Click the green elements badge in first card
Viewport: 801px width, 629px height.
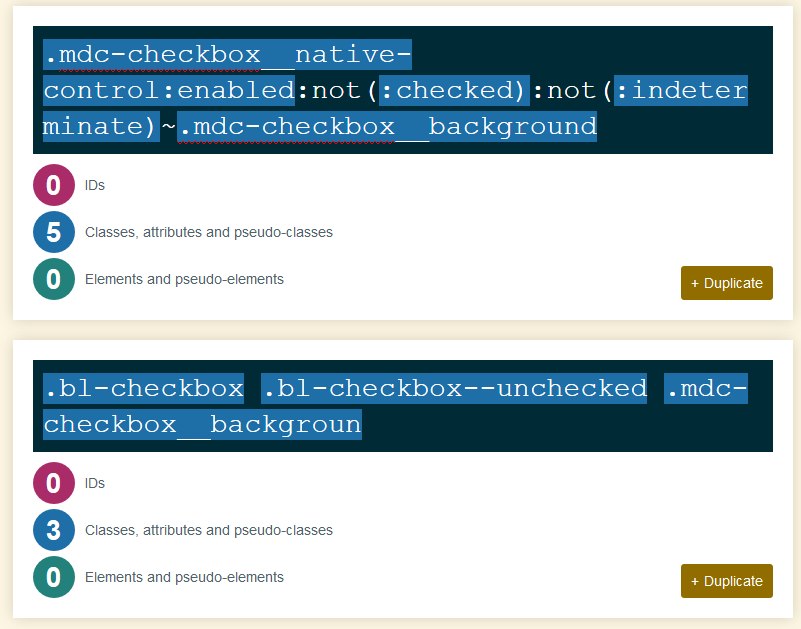[54, 279]
